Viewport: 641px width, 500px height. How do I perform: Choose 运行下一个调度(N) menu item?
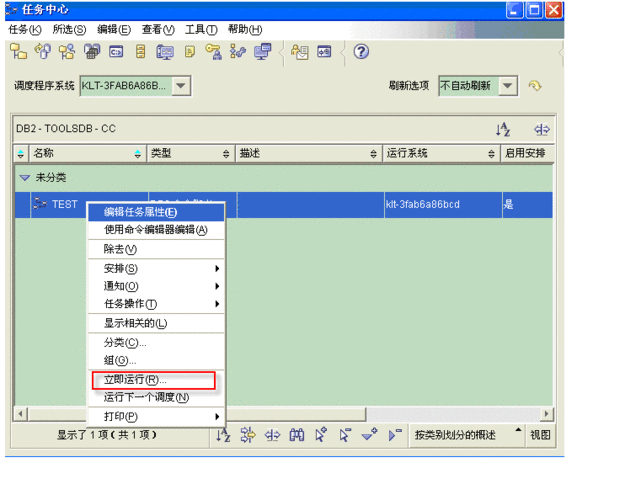coord(156,397)
